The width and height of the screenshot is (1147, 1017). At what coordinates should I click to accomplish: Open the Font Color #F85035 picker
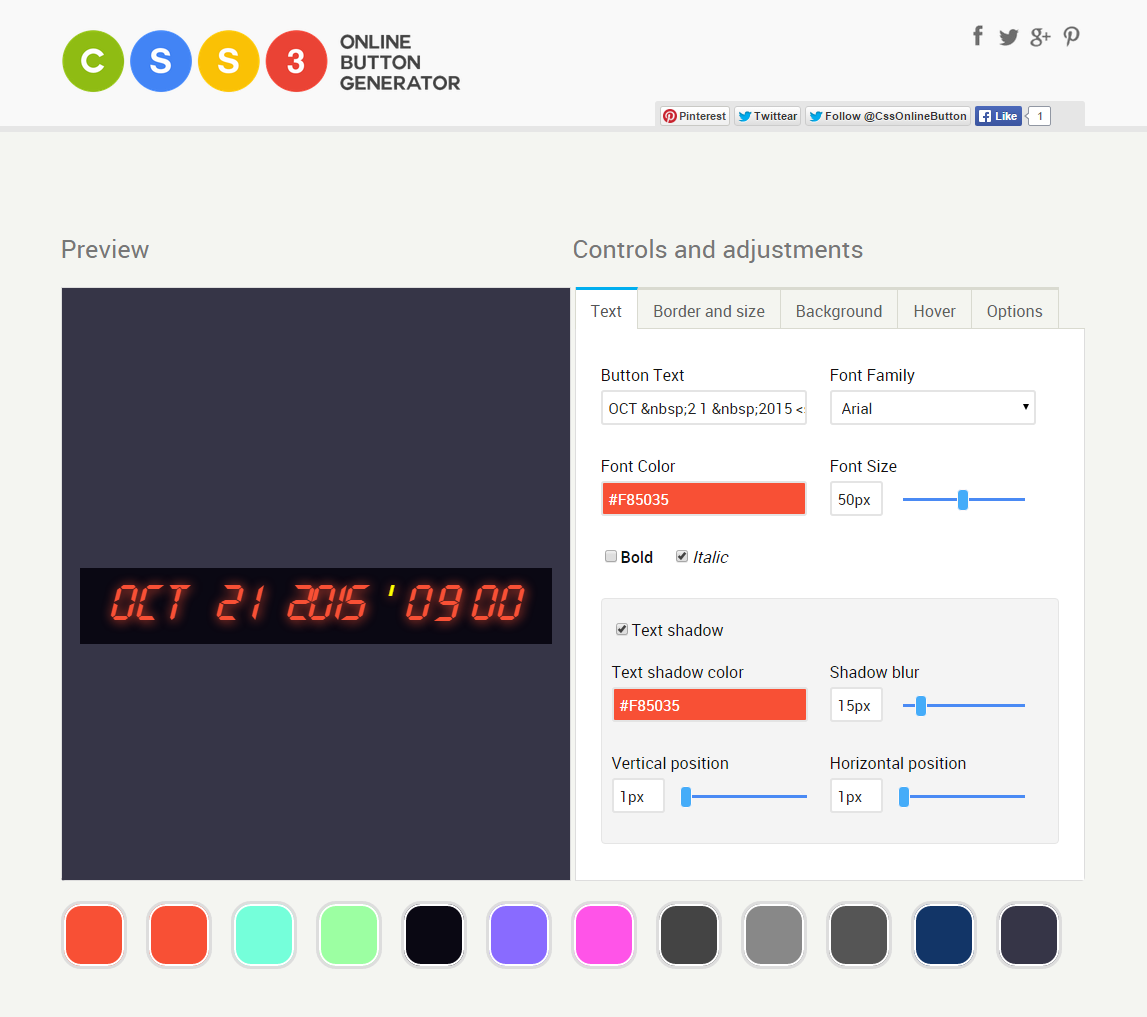click(704, 499)
